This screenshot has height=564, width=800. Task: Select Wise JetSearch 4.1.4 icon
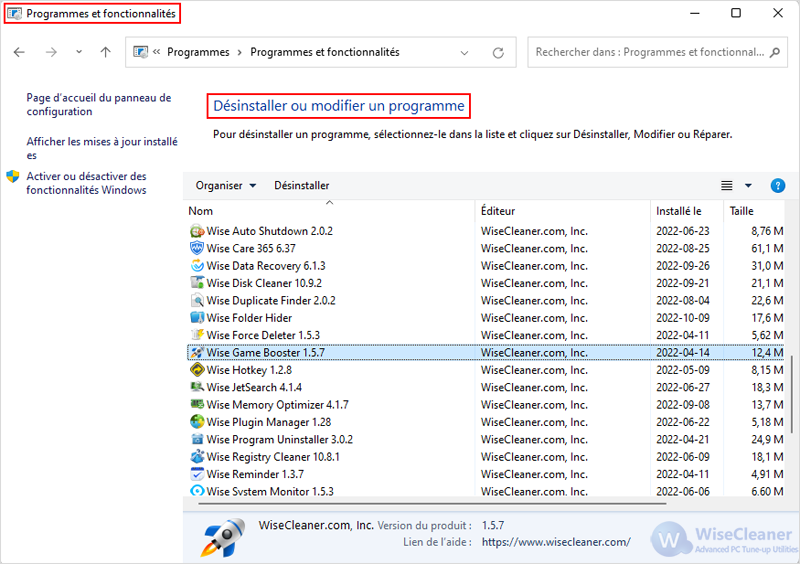(197, 387)
